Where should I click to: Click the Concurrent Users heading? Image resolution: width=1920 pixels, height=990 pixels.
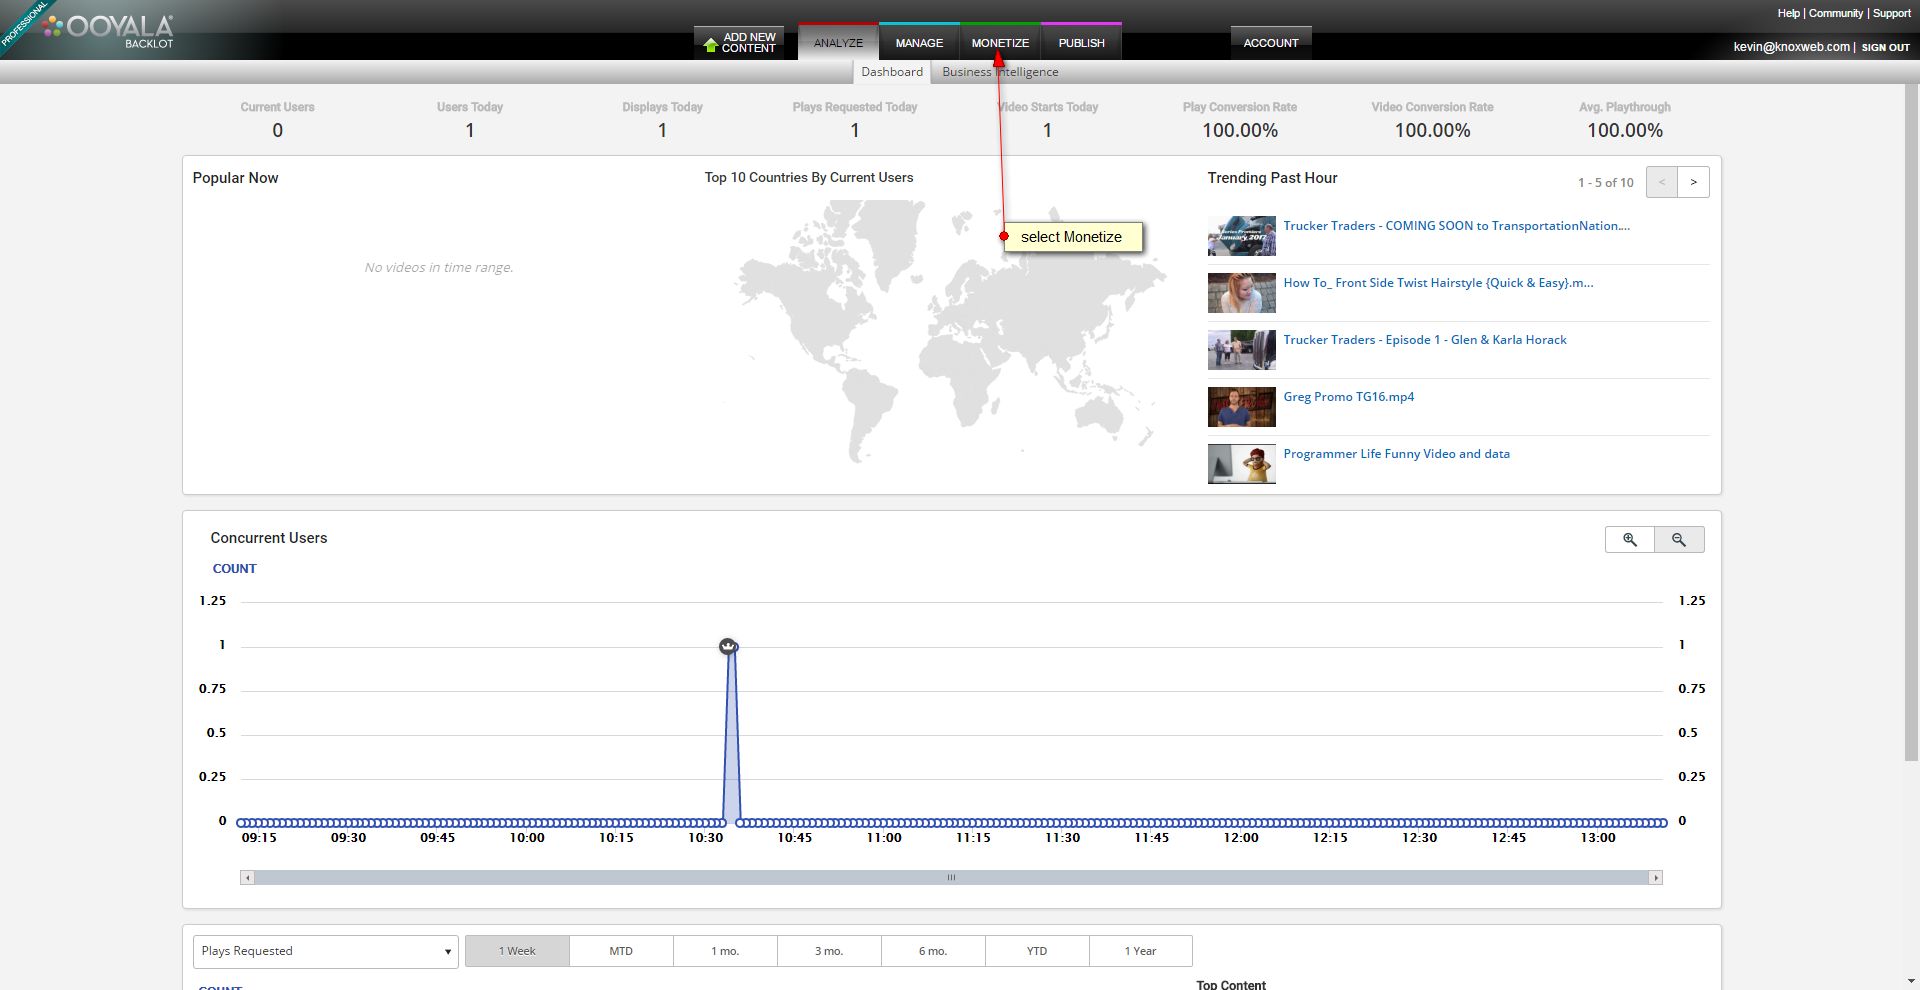click(x=269, y=538)
